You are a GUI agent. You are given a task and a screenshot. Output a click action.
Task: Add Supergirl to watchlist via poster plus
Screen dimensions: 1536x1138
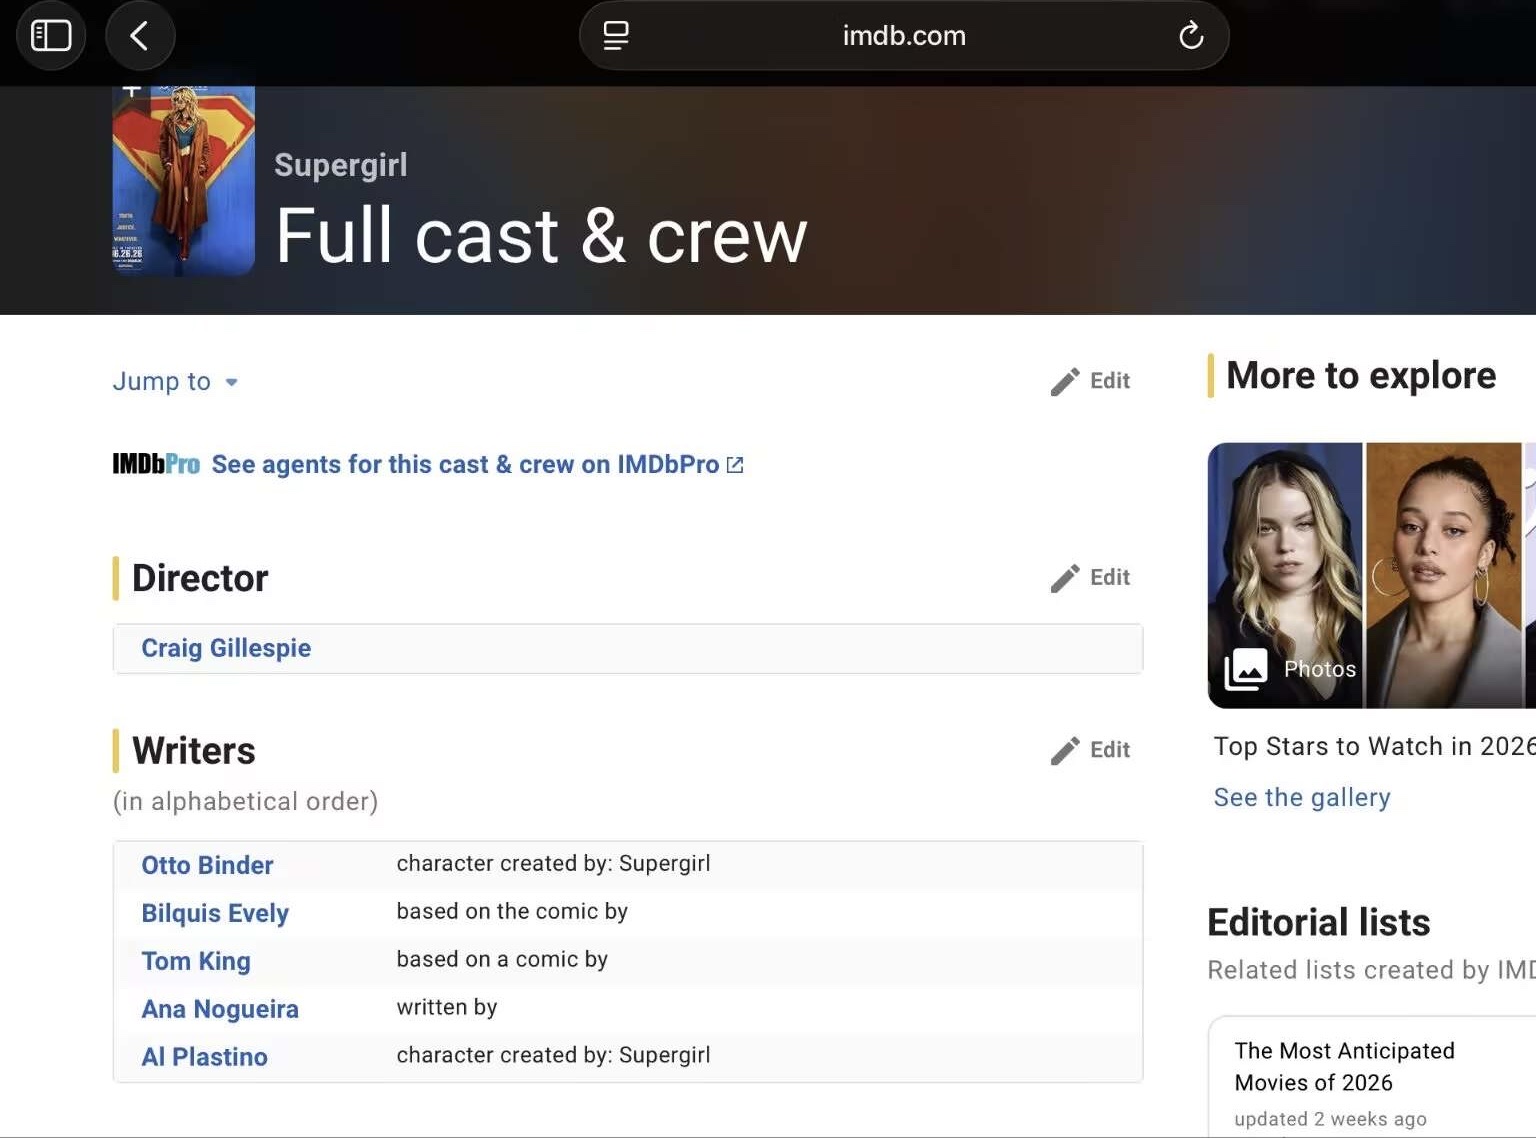(x=131, y=92)
